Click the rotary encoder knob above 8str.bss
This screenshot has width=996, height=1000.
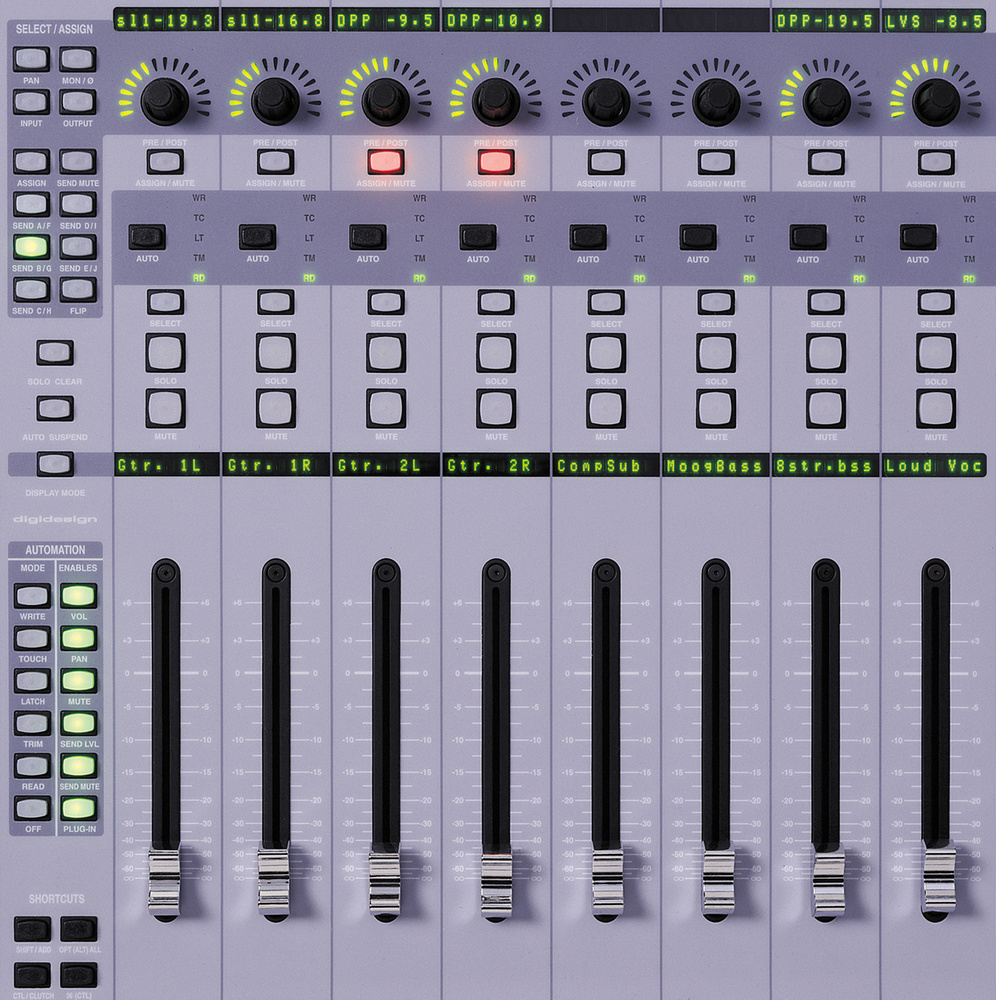(826, 101)
